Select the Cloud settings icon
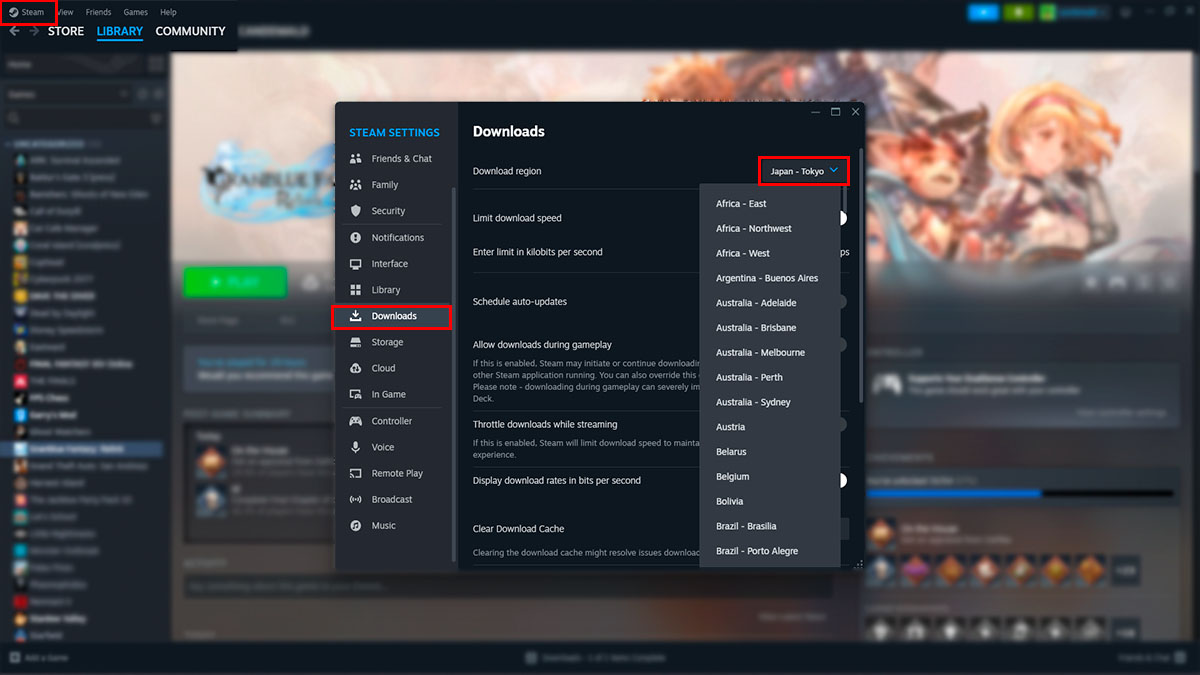Image resolution: width=1200 pixels, height=675 pixels. 355,368
